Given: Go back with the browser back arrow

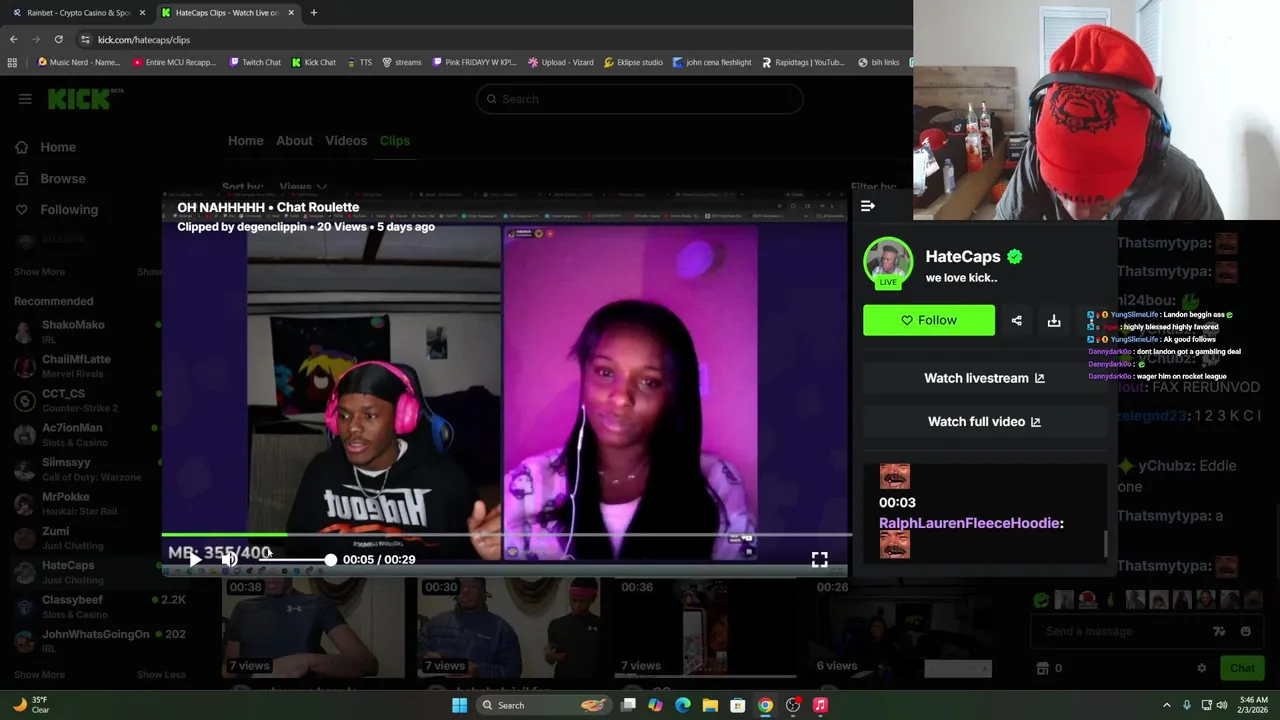Looking at the screenshot, I should click(13, 39).
